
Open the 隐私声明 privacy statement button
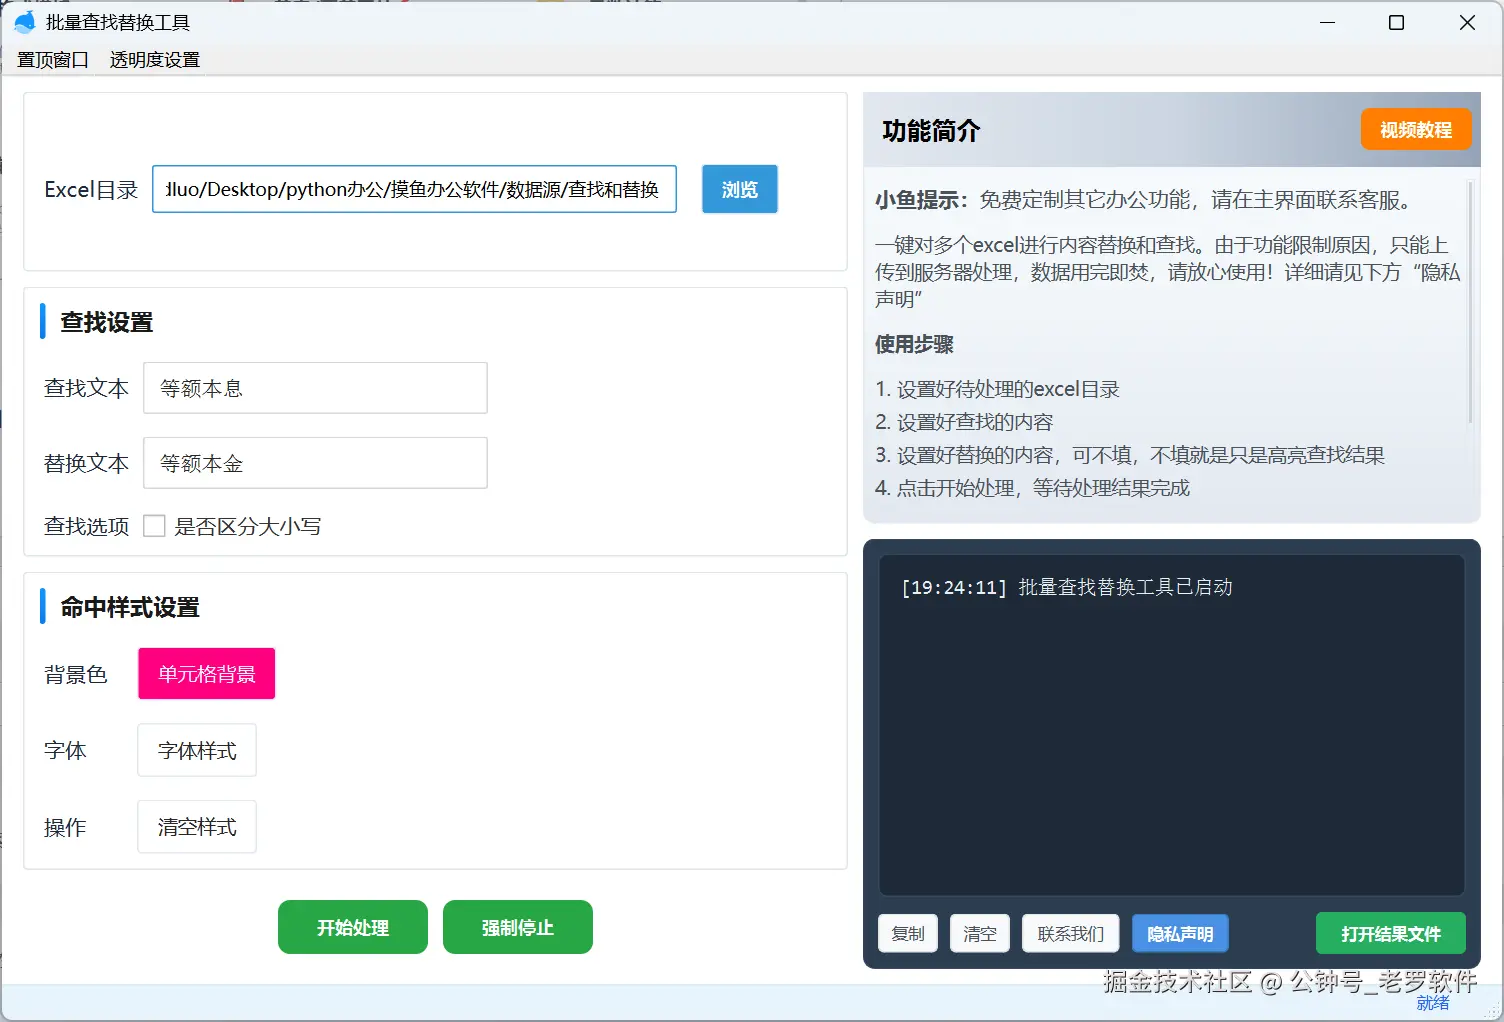(x=1180, y=933)
